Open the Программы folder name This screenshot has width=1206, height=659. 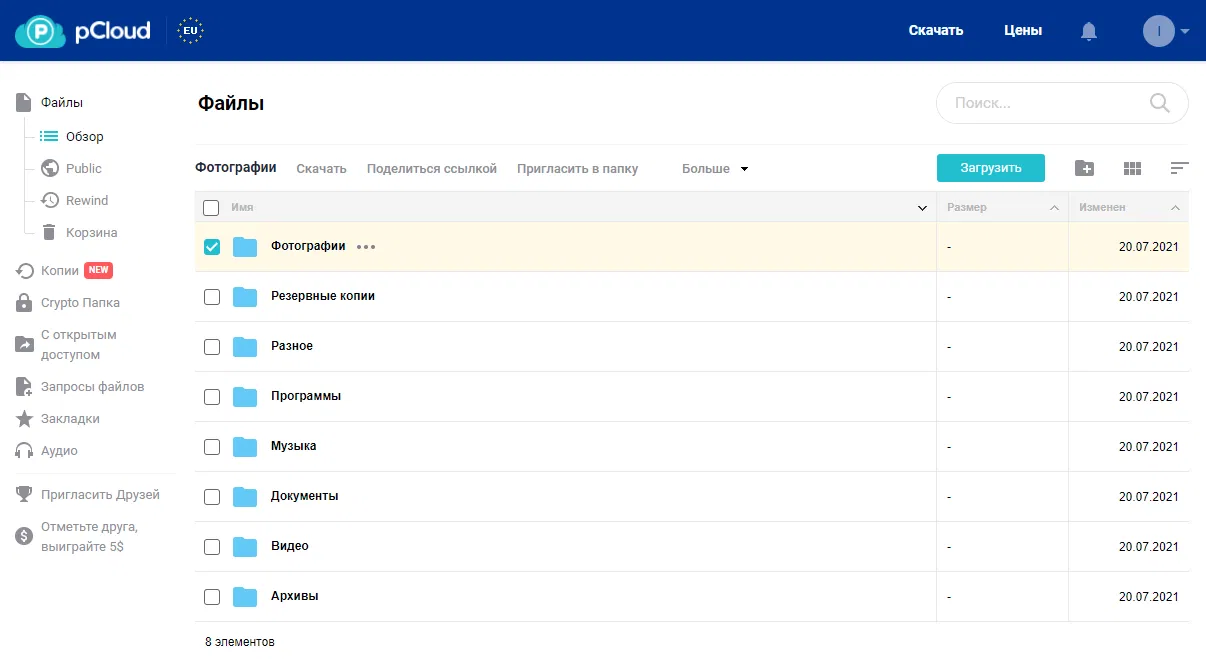(x=306, y=396)
